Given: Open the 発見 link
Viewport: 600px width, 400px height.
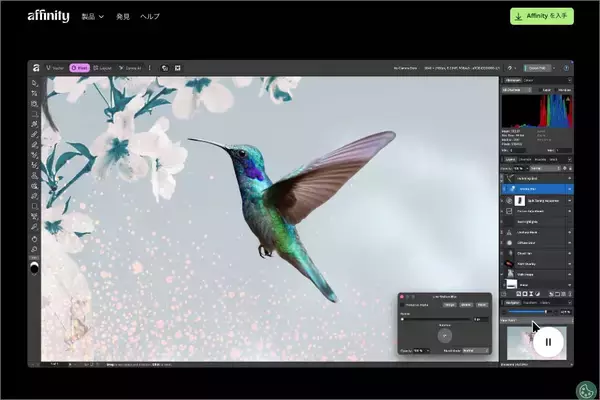Looking at the screenshot, I should pyautogui.click(x=123, y=16).
